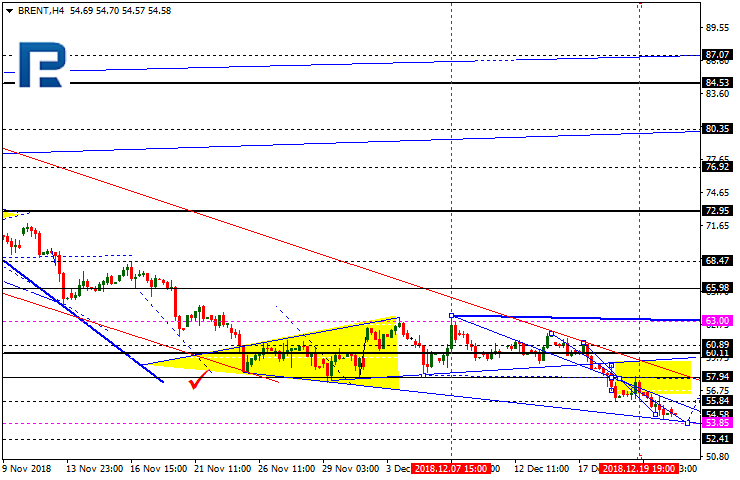Click the 65.98 price level label

point(717,288)
